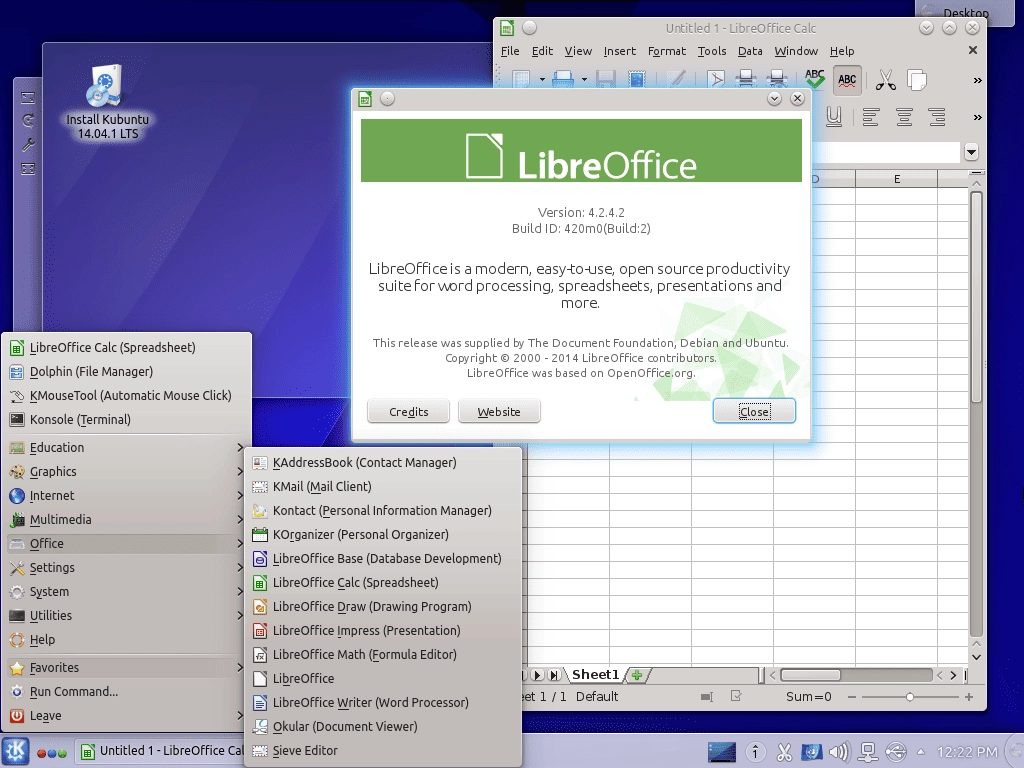Click the Open document icon in Calc toolbar
Viewport: 1024px width, 768px height.
(563, 80)
